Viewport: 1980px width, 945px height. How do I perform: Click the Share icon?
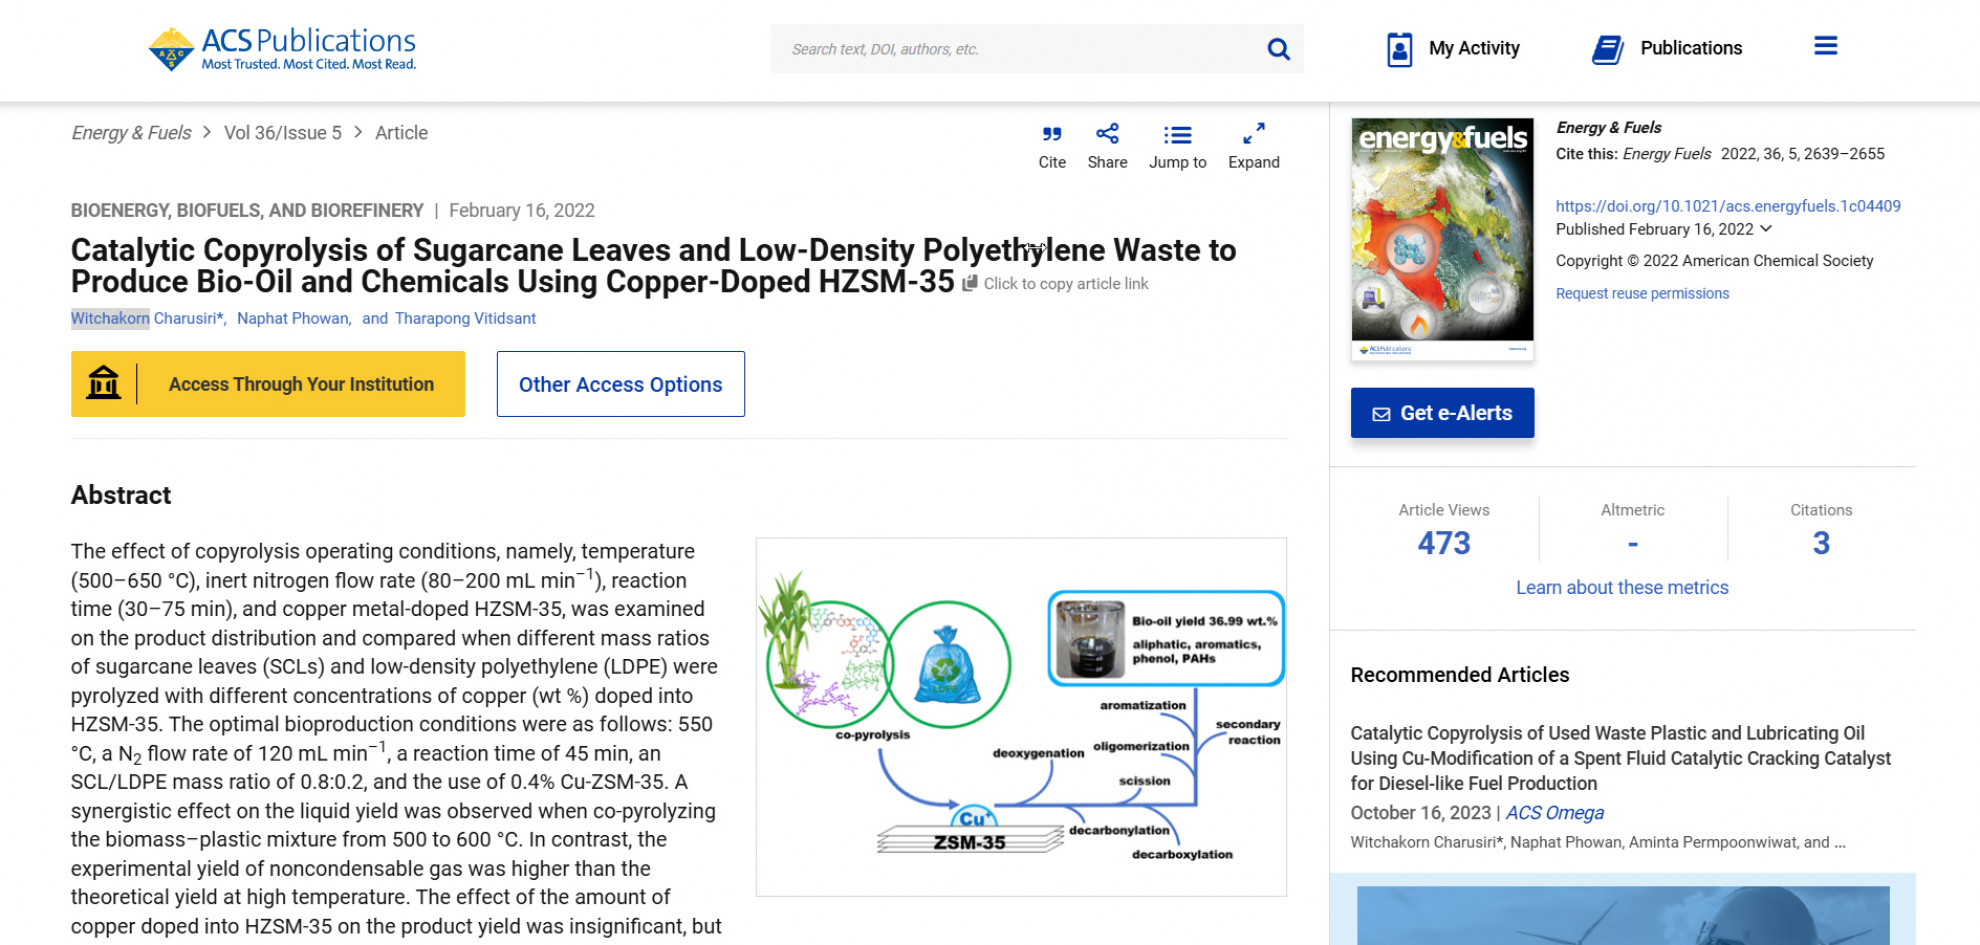click(x=1107, y=134)
